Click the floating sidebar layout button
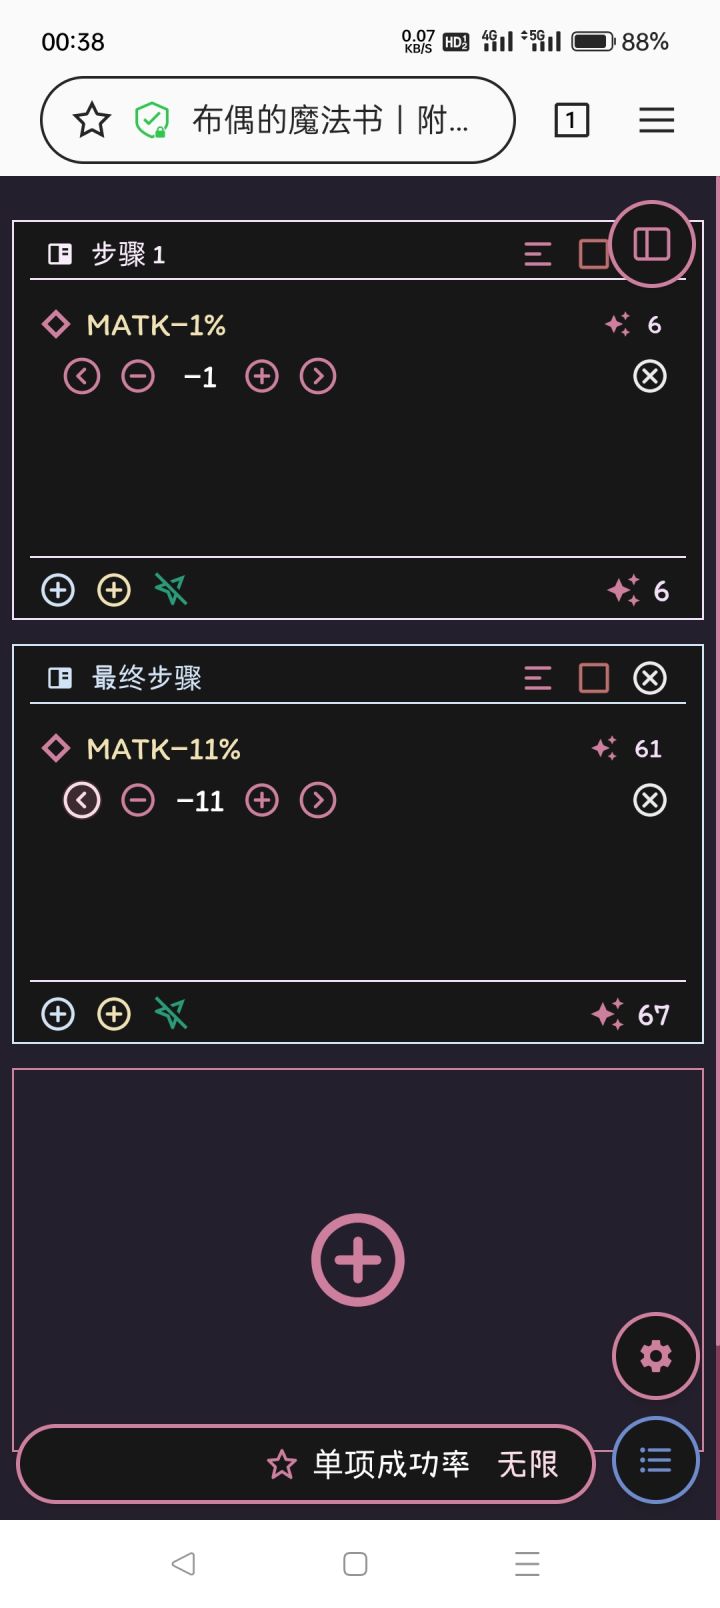This screenshot has height=1608, width=720. 652,244
